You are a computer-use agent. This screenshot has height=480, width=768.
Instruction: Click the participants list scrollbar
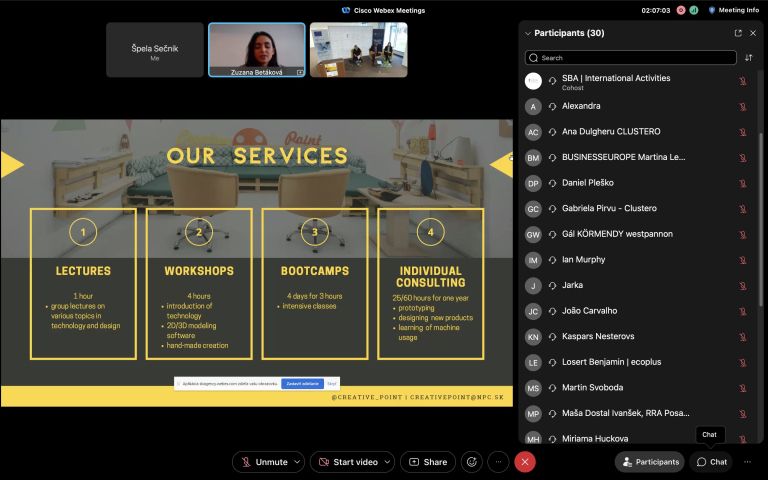tap(760, 220)
